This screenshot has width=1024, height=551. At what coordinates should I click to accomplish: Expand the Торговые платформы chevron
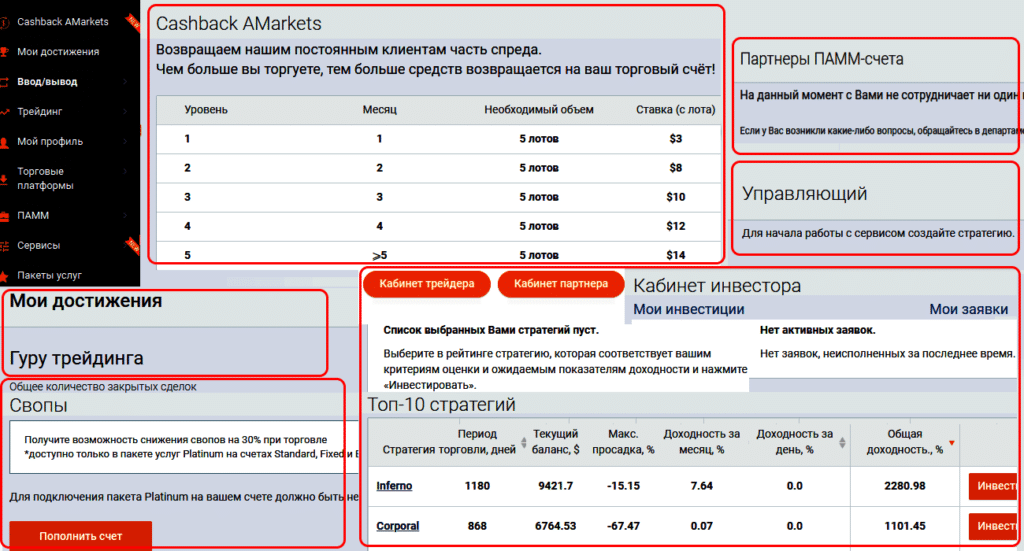125,171
